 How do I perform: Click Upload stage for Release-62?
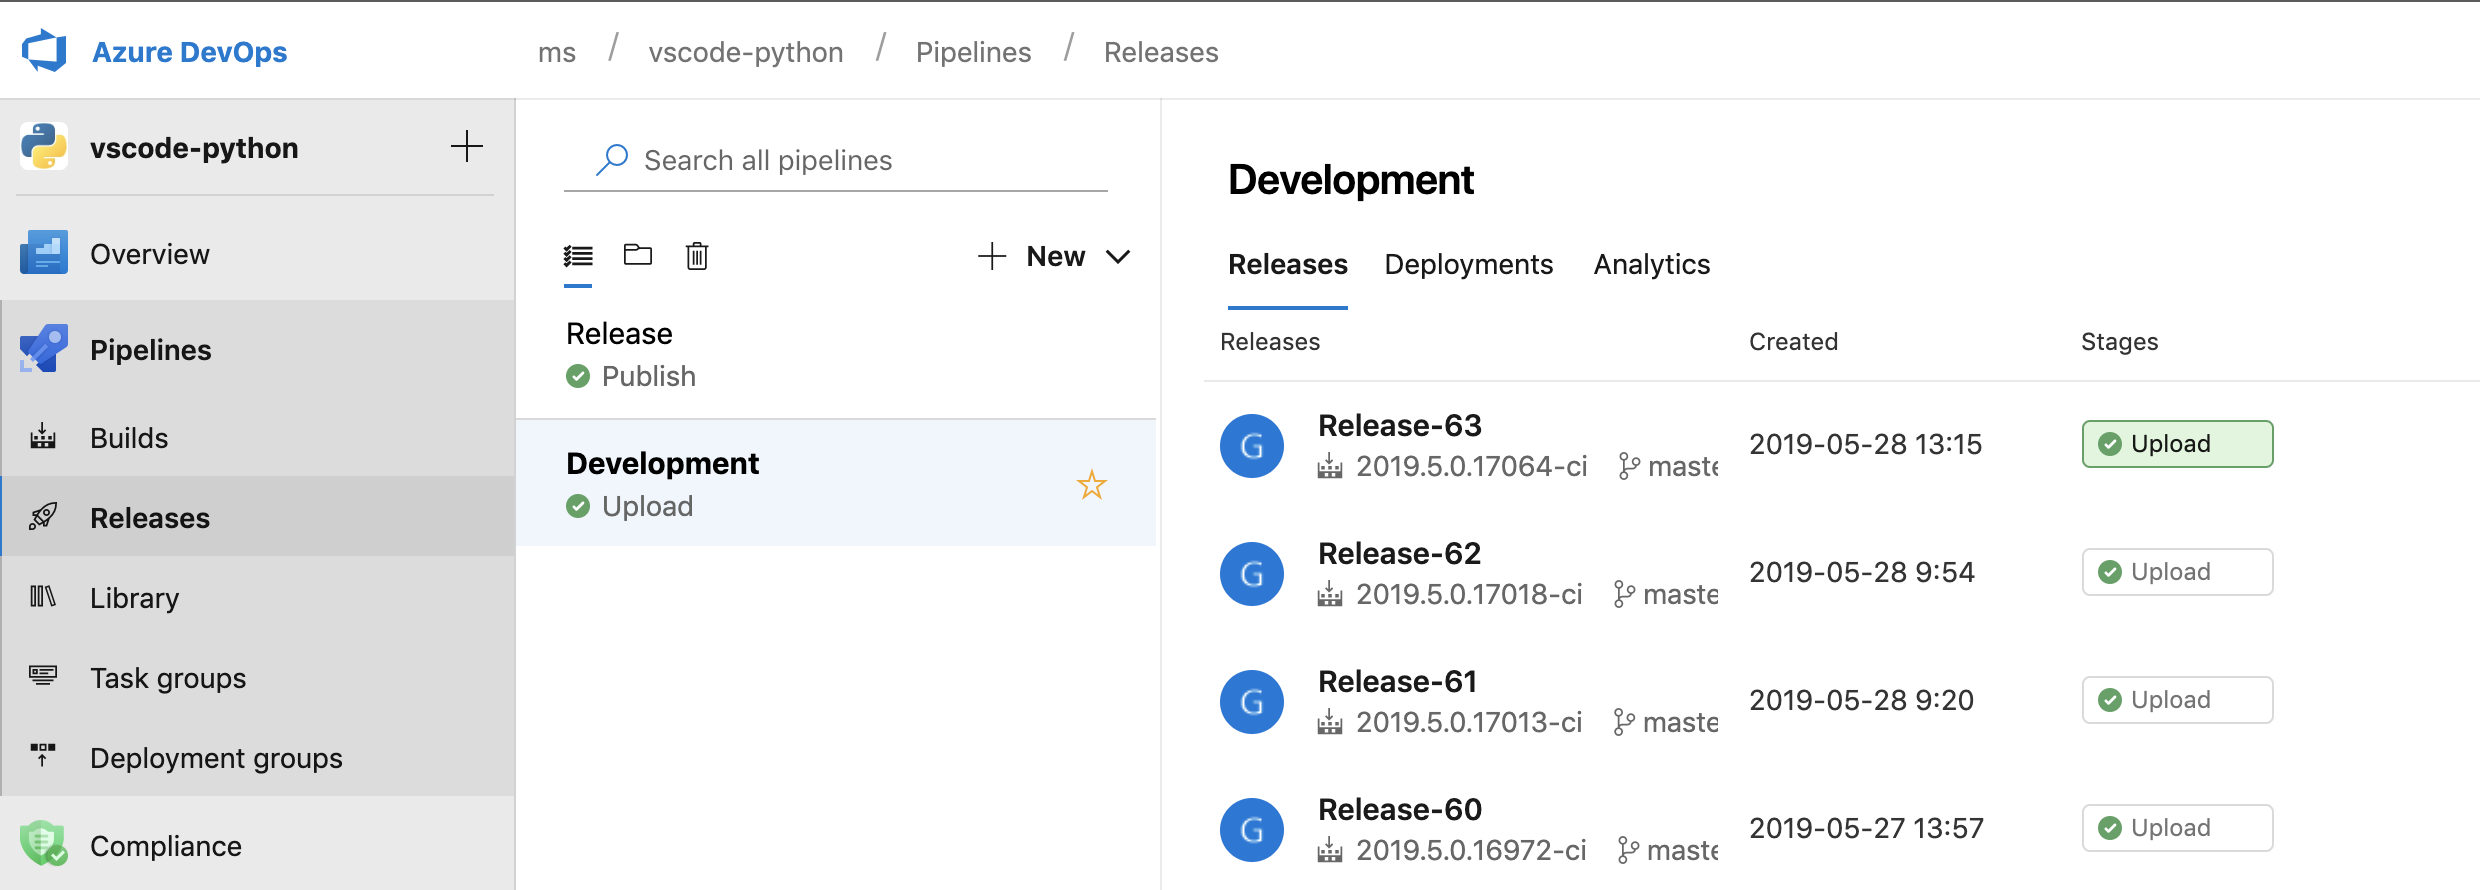(x=2177, y=572)
